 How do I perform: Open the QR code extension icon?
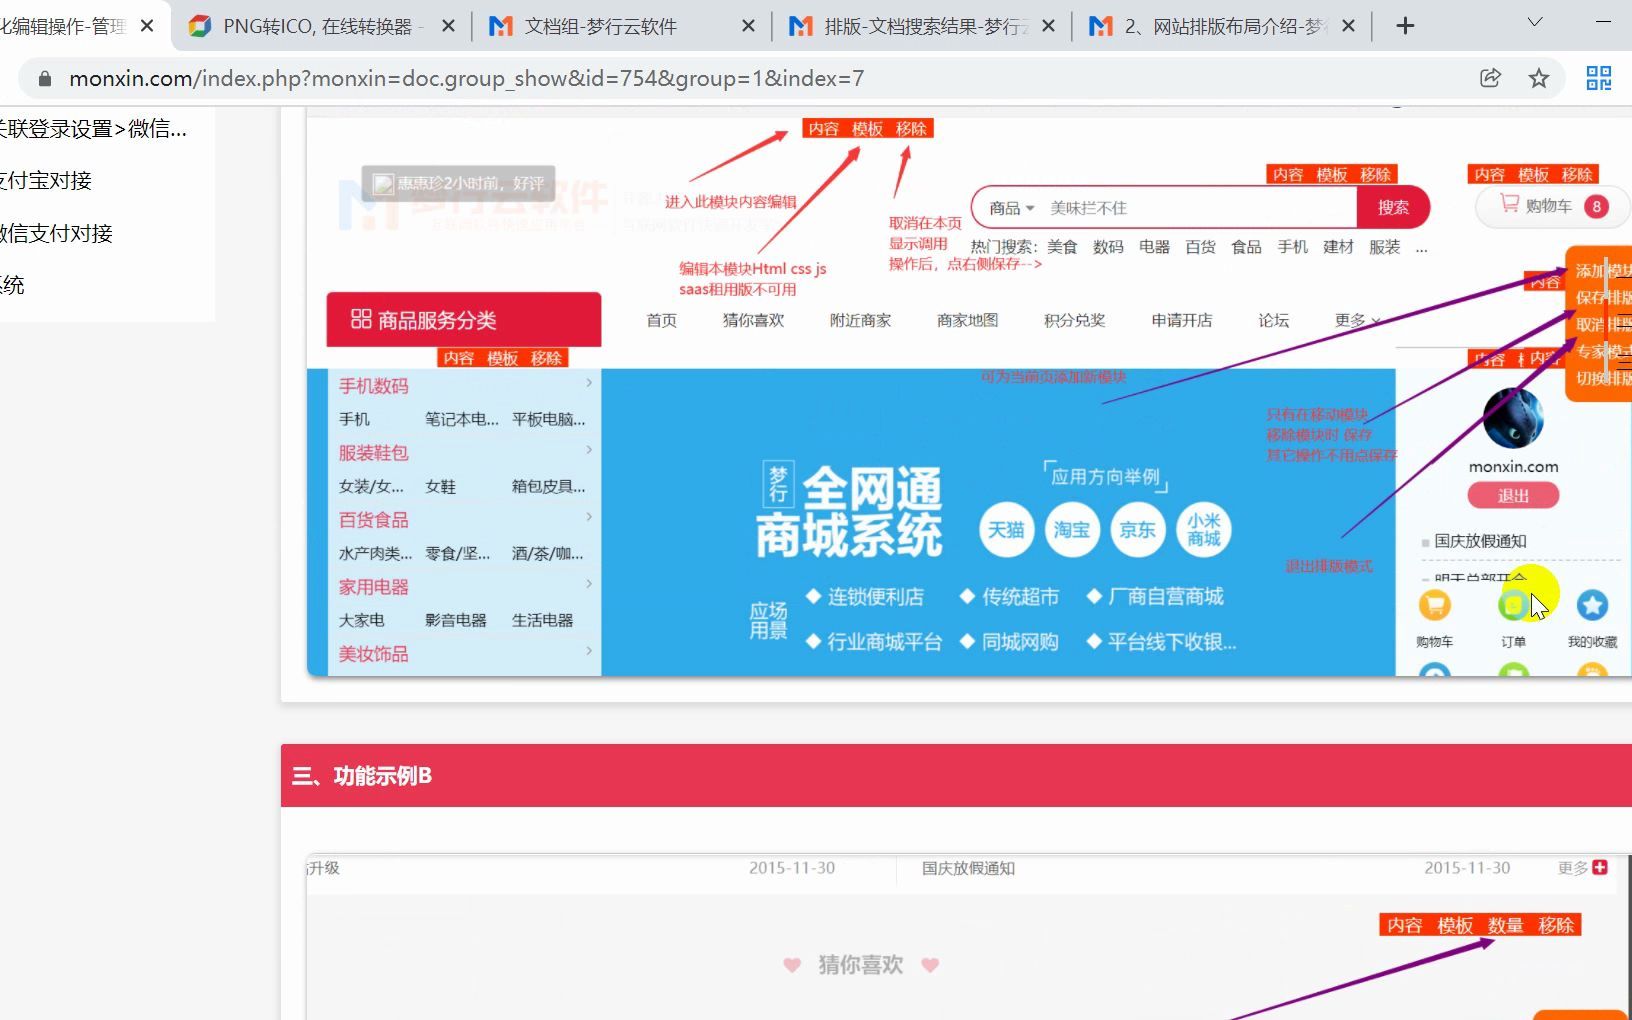coord(1599,78)
